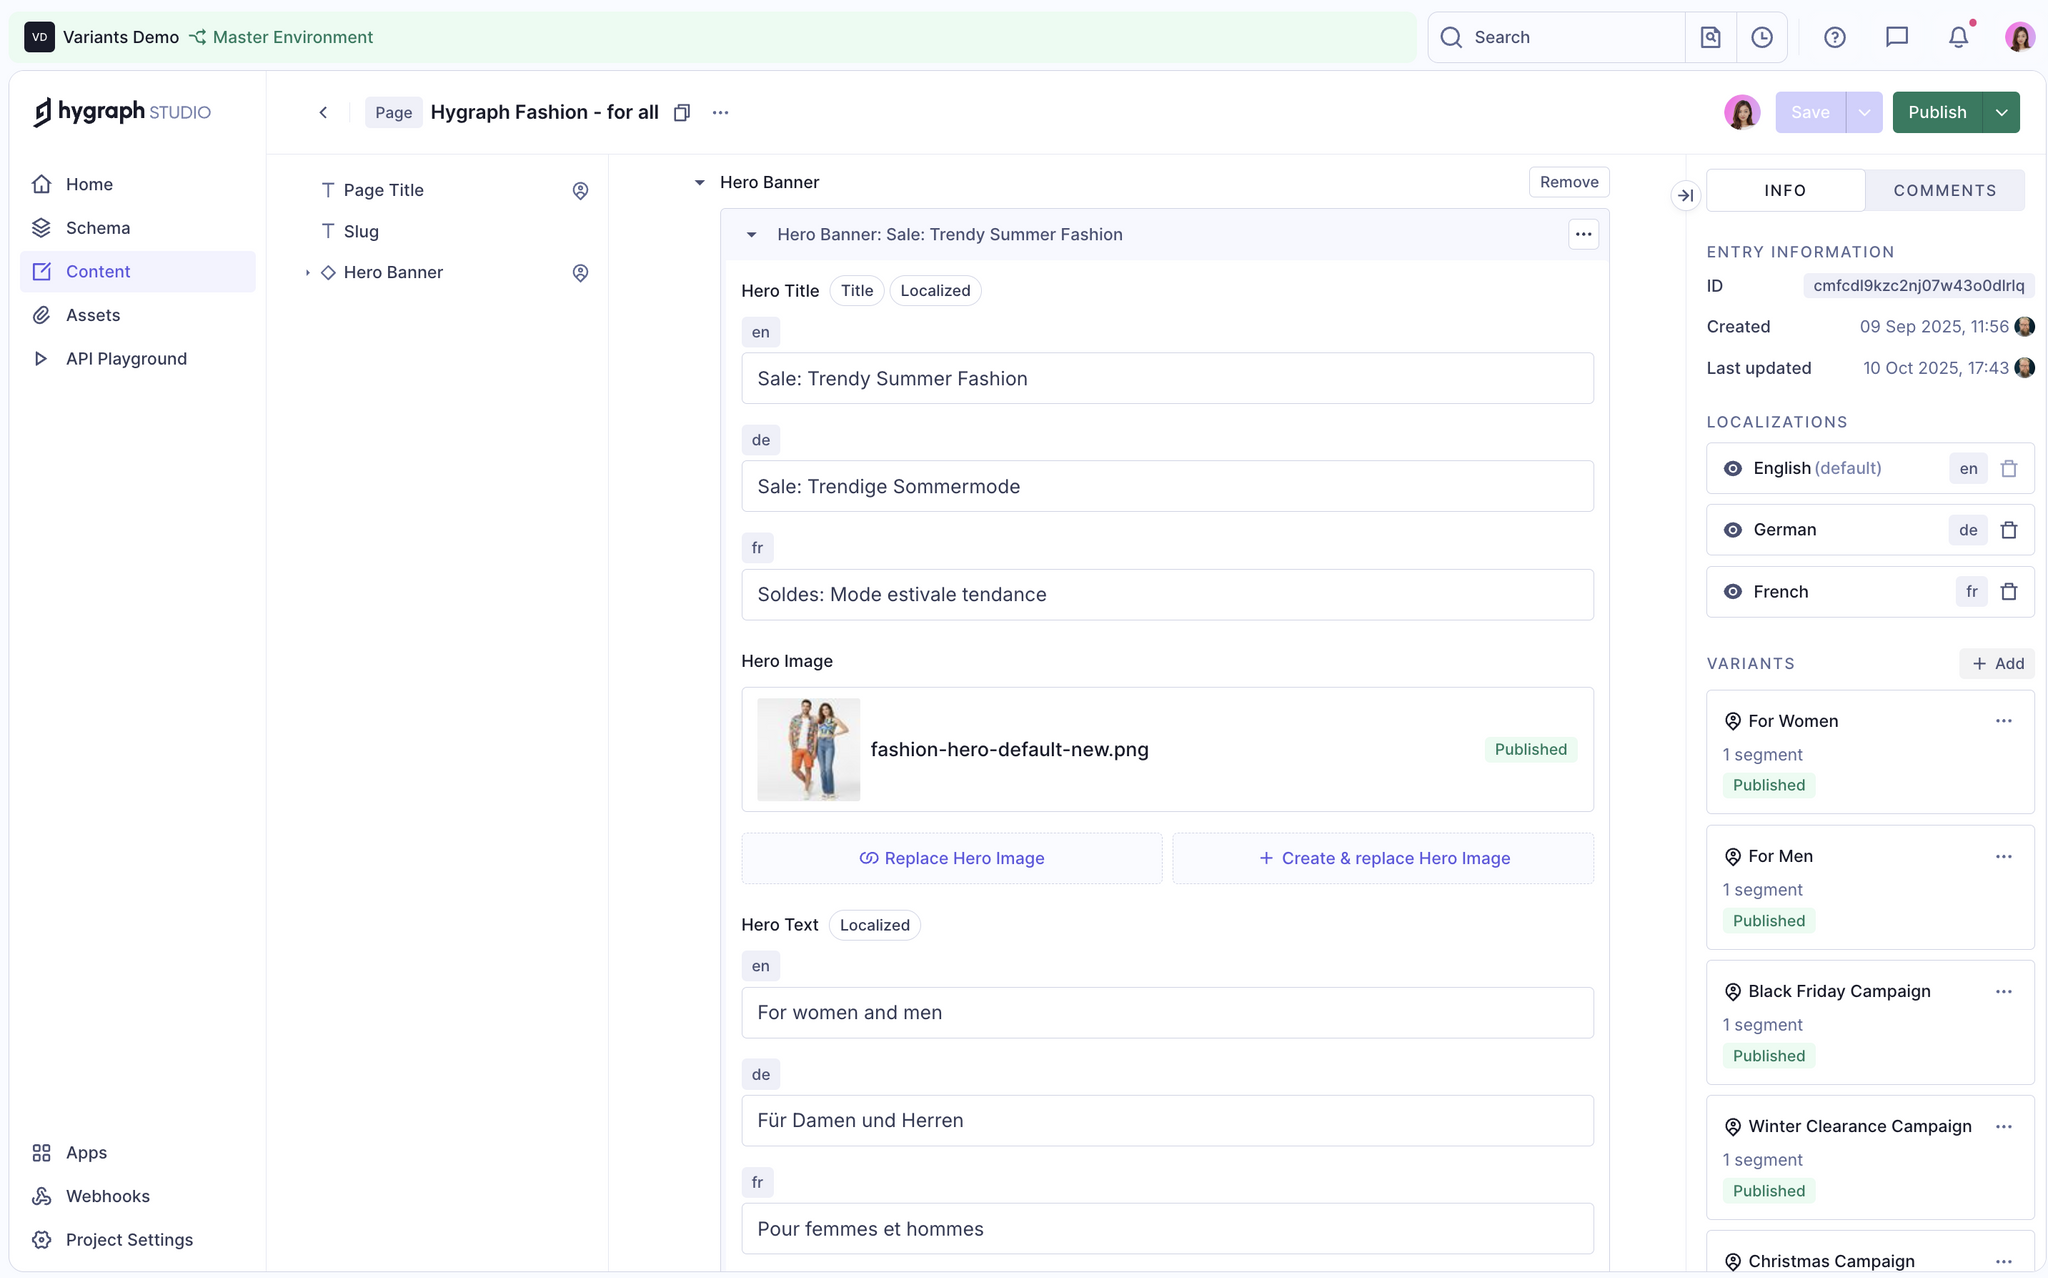Screen dimensions: 2048x1278
Task: Open recent activity with the clock icon
Action: click(x=1761, y=37)
